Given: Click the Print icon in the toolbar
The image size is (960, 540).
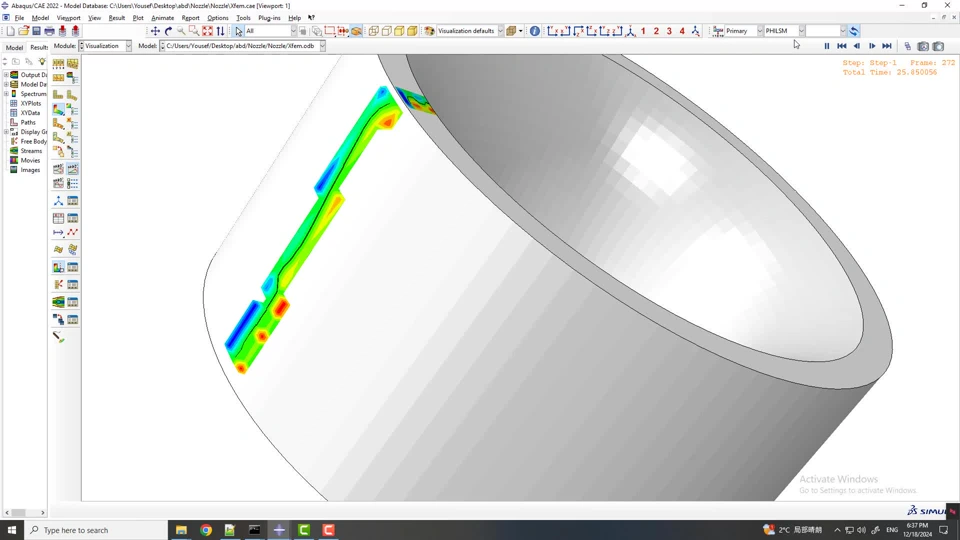Looking at the screenshot, I should [x=49, y=31].
